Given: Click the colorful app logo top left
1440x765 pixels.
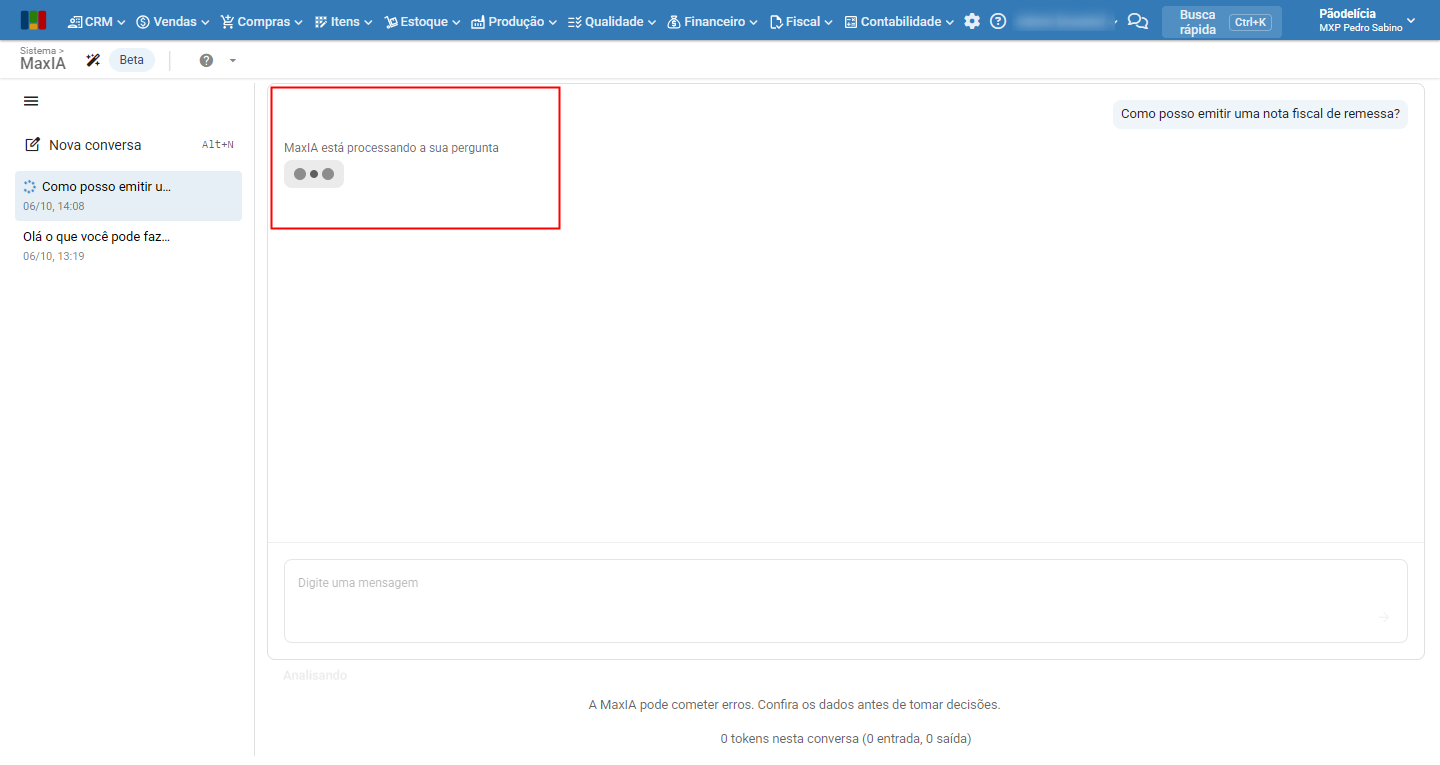Looking at the screenshot, I should (x=33, y=21).
